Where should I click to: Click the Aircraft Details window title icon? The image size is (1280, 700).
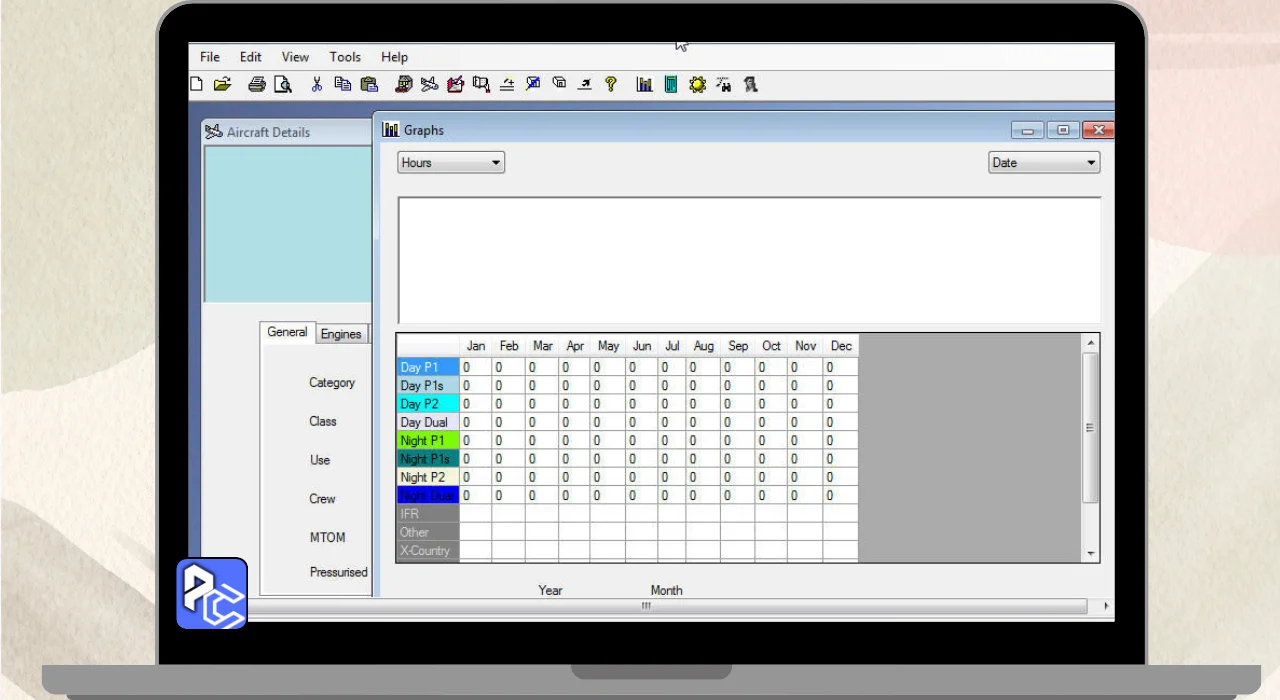(213, 132)
